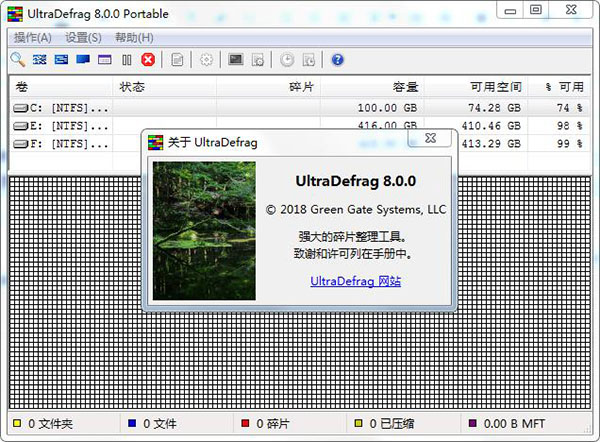Click the F: drive icon
This screenshot has width=600, height=442.
[x=20, y=144]
